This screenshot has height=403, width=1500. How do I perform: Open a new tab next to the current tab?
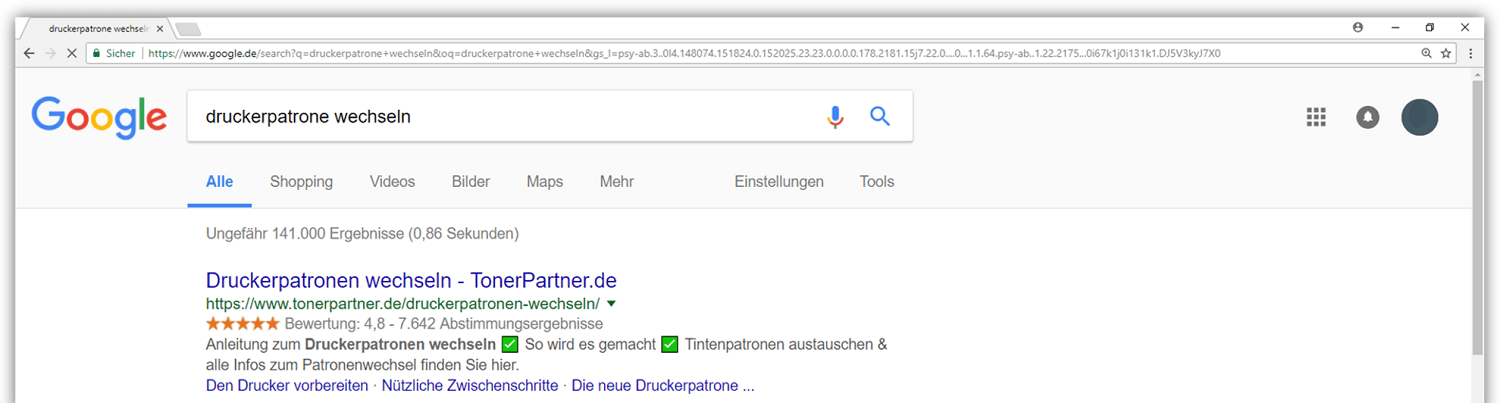click(188, 29)
